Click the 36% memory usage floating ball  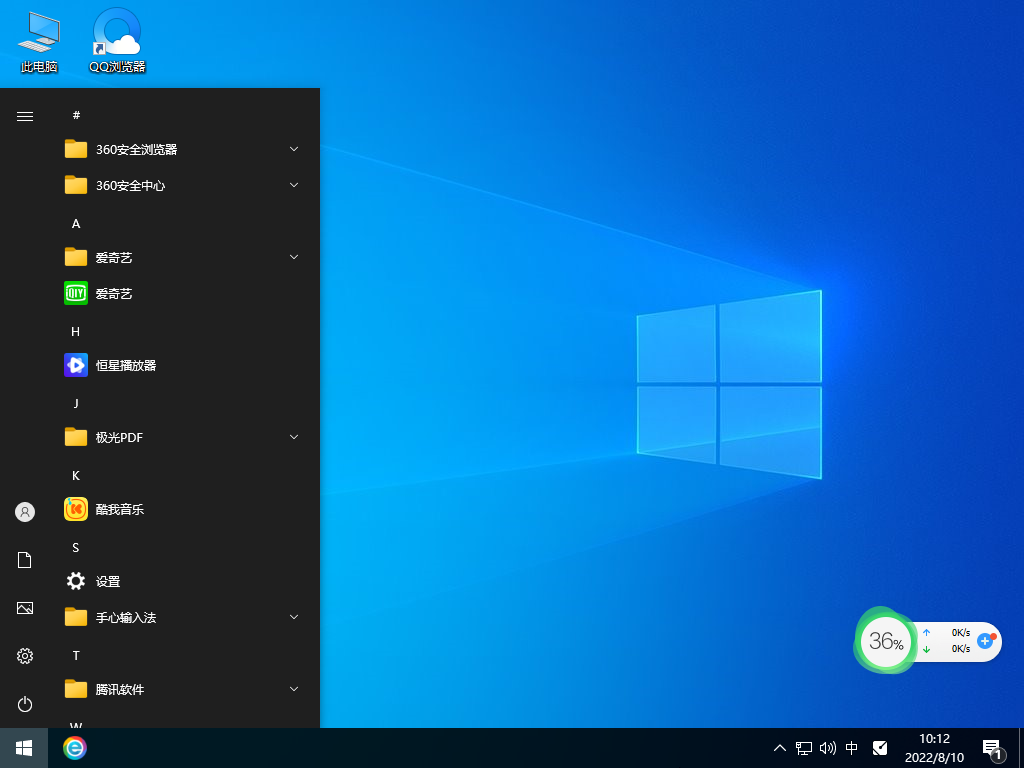[x=886, y=642]
